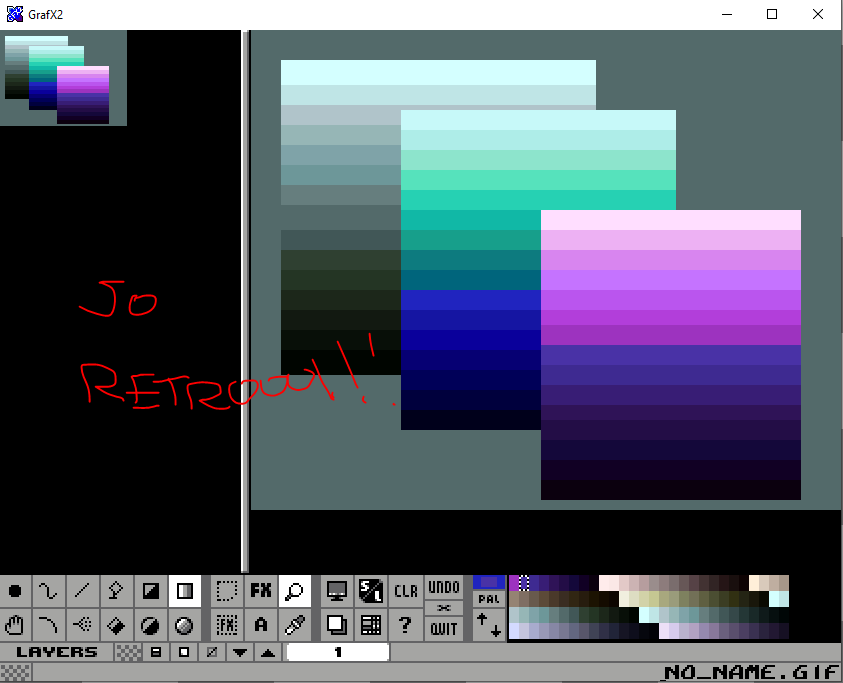Screen dimensions: 843x683
Task: Pick the bright purple palette color
Action: pyautogui.click(x=515, y=583)
